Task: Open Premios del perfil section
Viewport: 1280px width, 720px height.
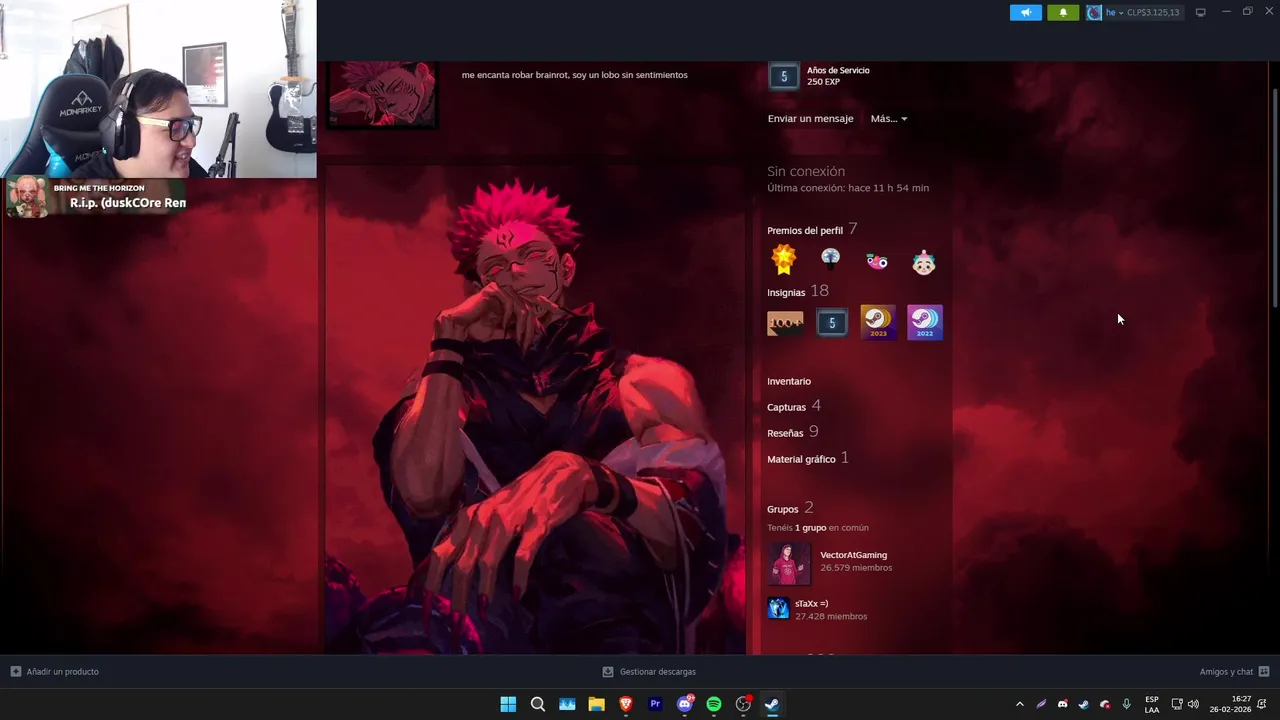Action: click(x=812, y=229)
